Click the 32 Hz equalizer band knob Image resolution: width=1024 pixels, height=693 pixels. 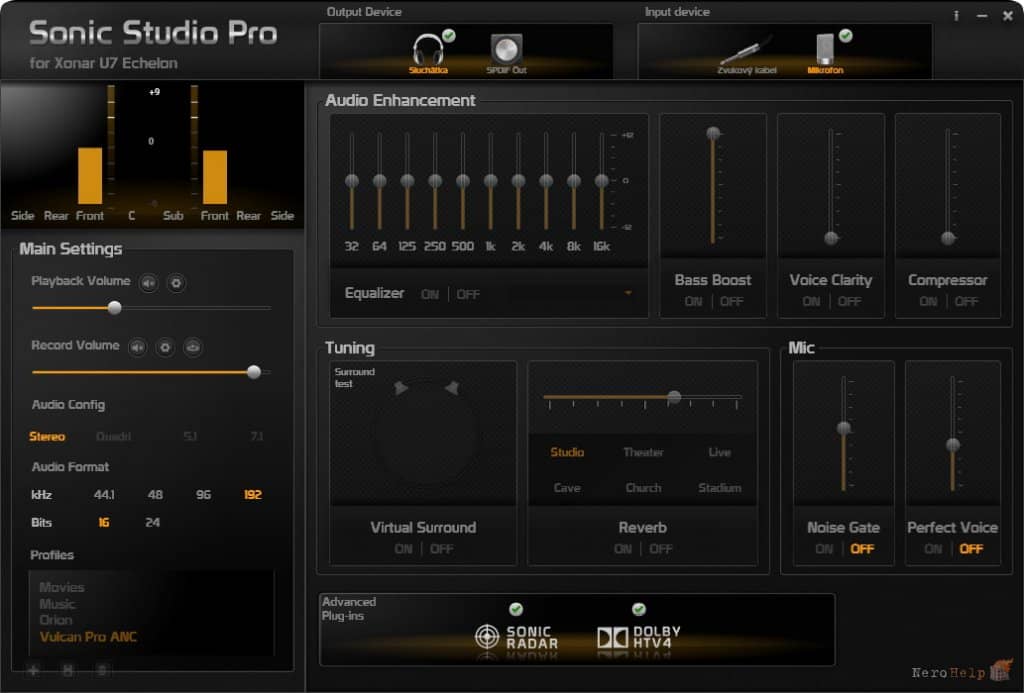tap(352, 181)
